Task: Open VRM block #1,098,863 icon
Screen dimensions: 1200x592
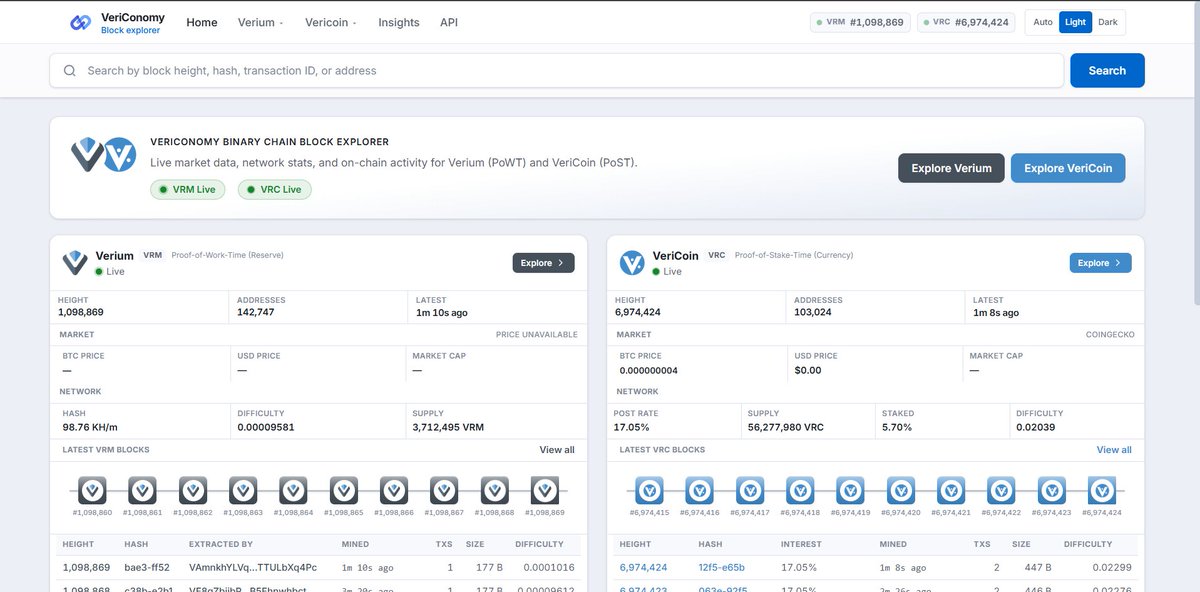Action: tap(243, 490)
